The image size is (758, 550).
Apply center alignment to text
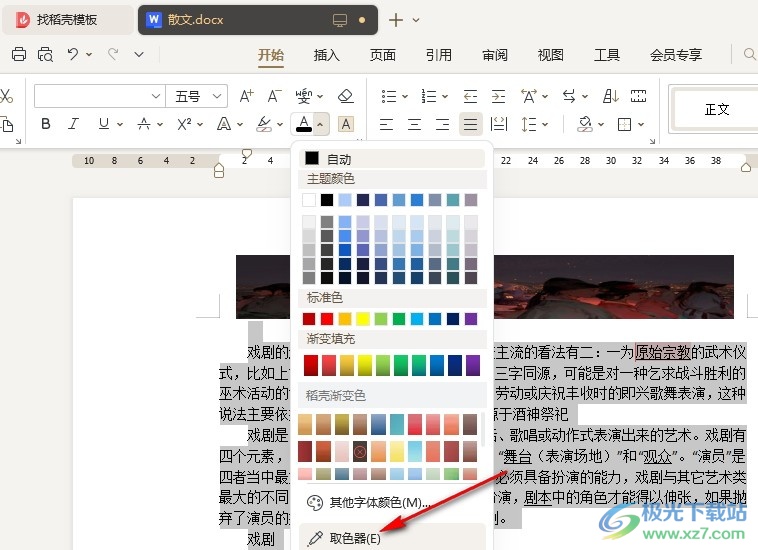pyautogui.click(x=414, y=125)
